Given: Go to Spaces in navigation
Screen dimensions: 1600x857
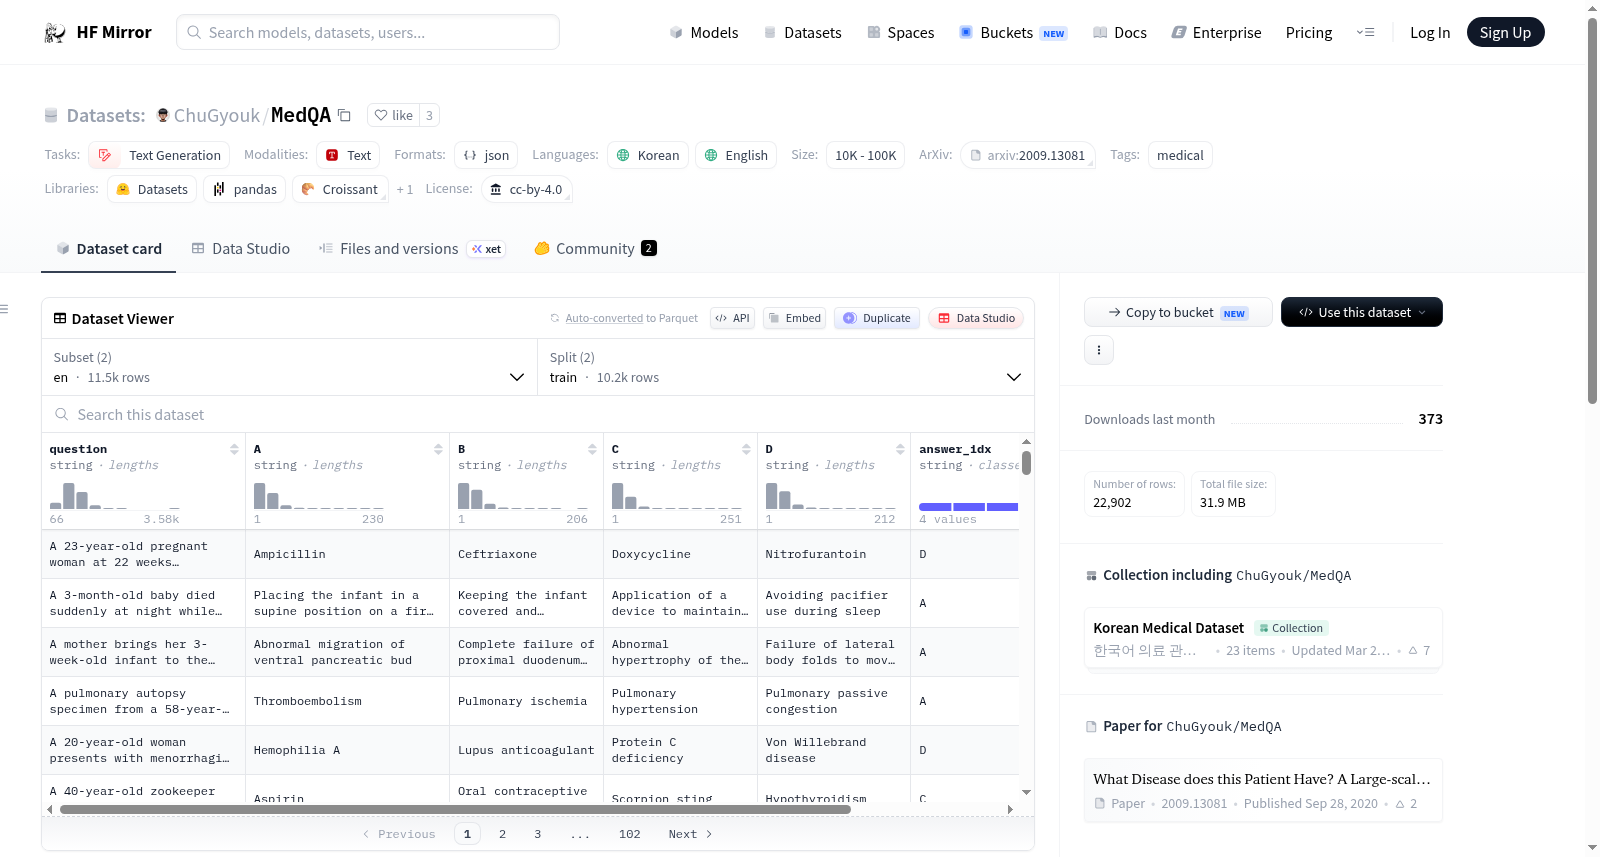Looking at the screenshot, I should click(x=901, y=33).
